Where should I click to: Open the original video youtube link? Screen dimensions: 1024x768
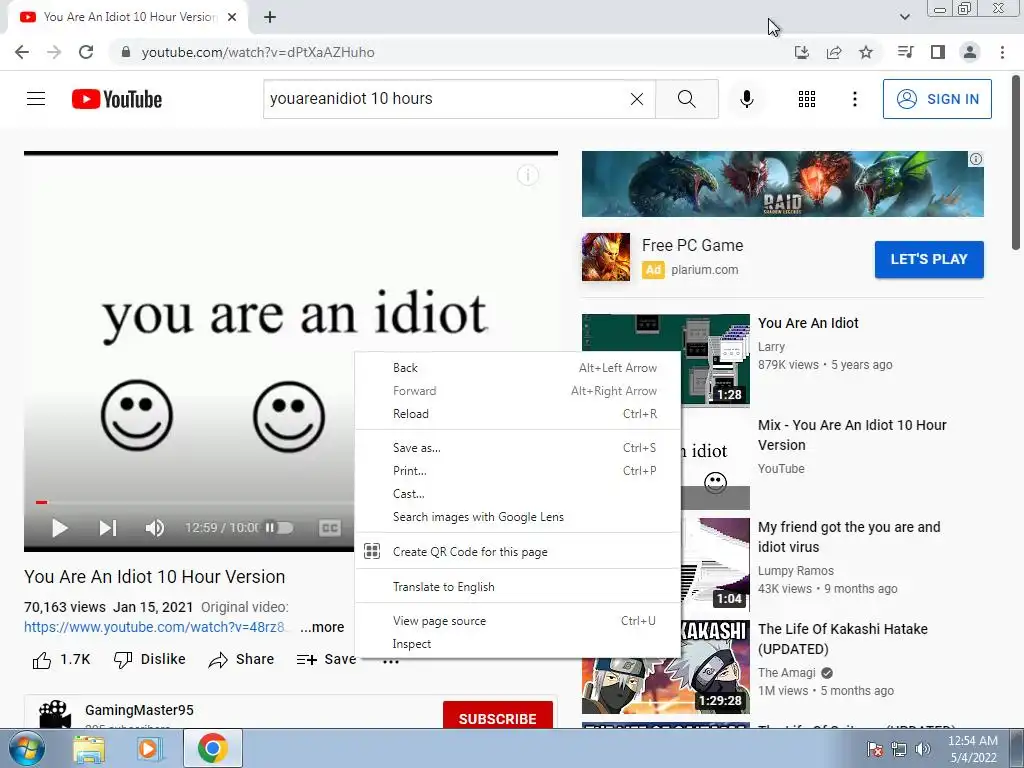pos(155,627)
